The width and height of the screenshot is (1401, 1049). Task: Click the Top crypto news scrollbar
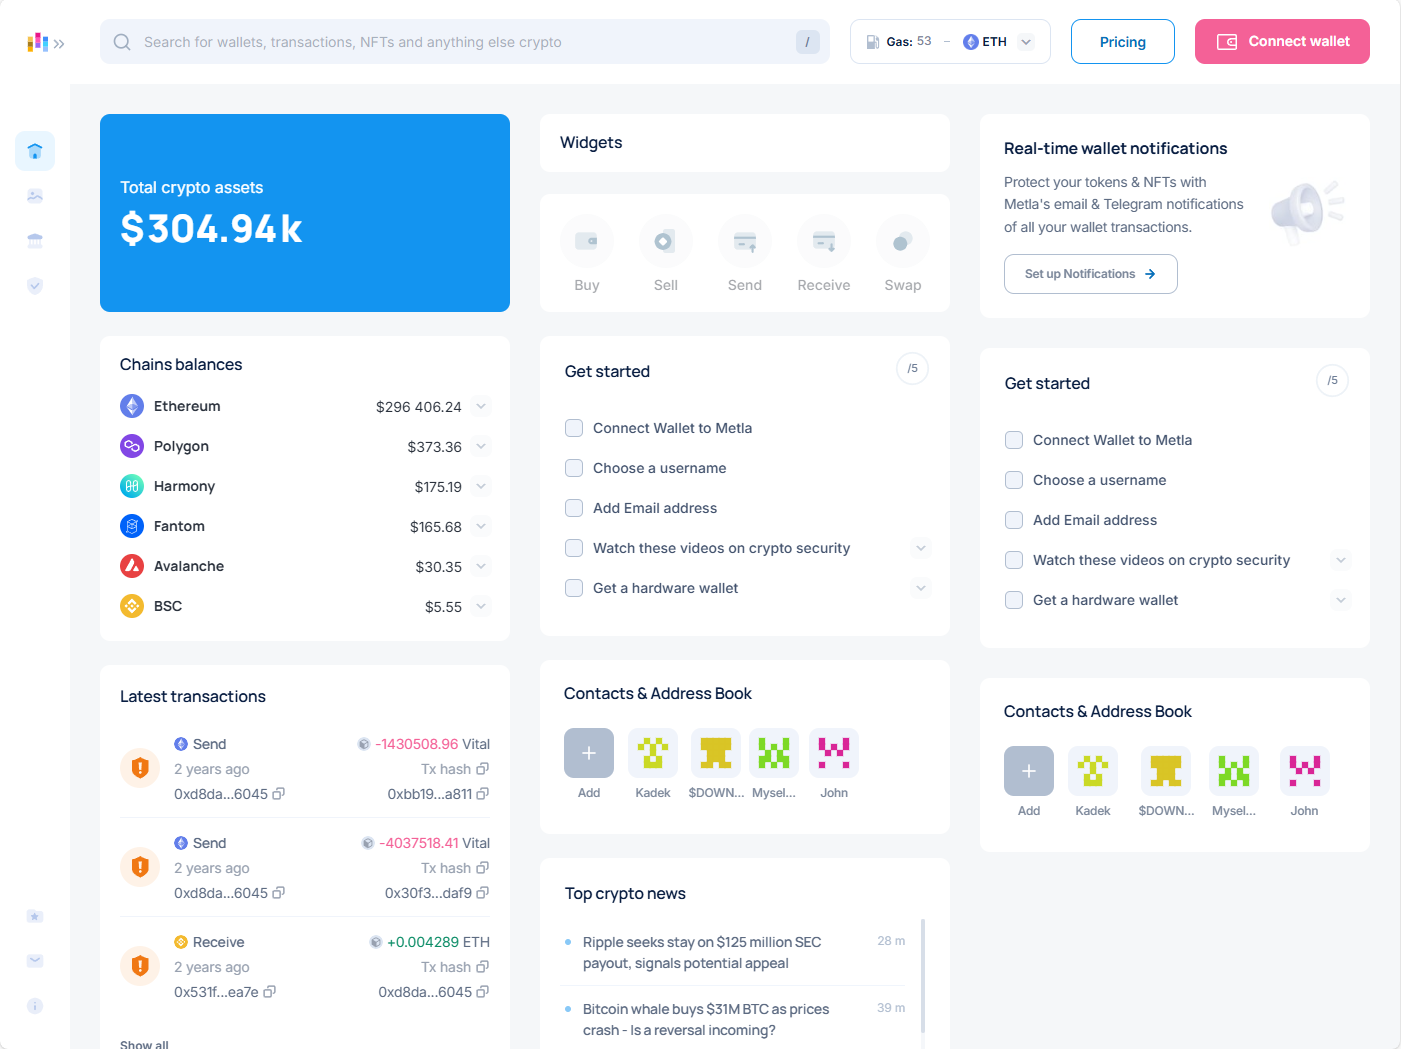922,975
